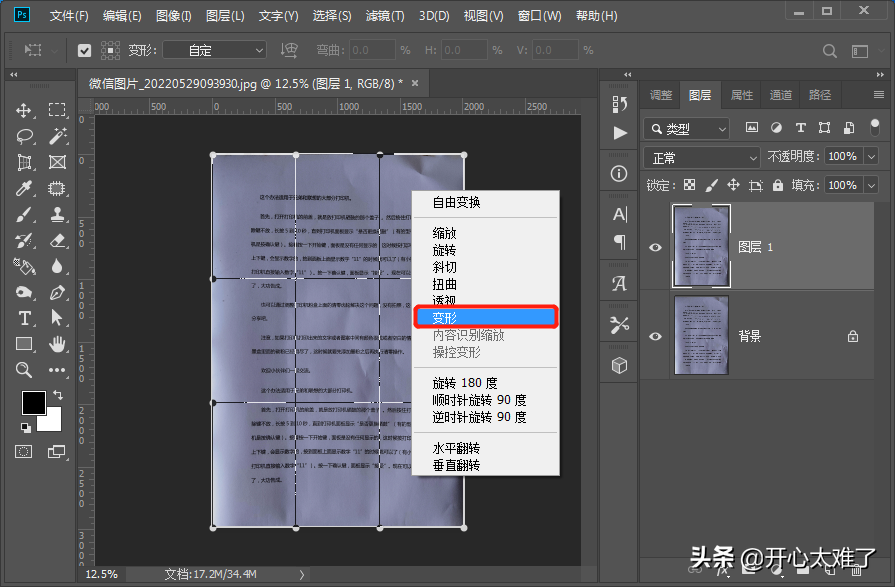This screenshot has width=895, height=587.
Task: Select the History Brush tool
Action: [x=24, y=240]
